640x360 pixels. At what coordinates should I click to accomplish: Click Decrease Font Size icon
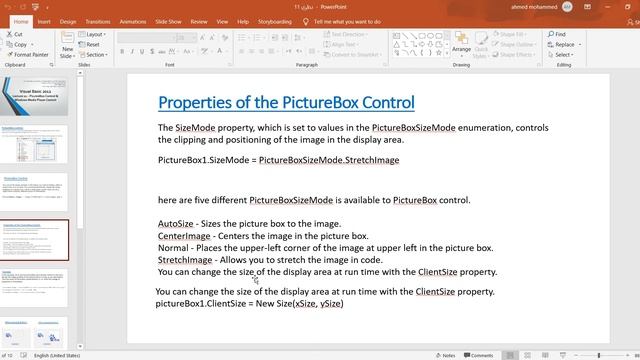pos(212,38)
